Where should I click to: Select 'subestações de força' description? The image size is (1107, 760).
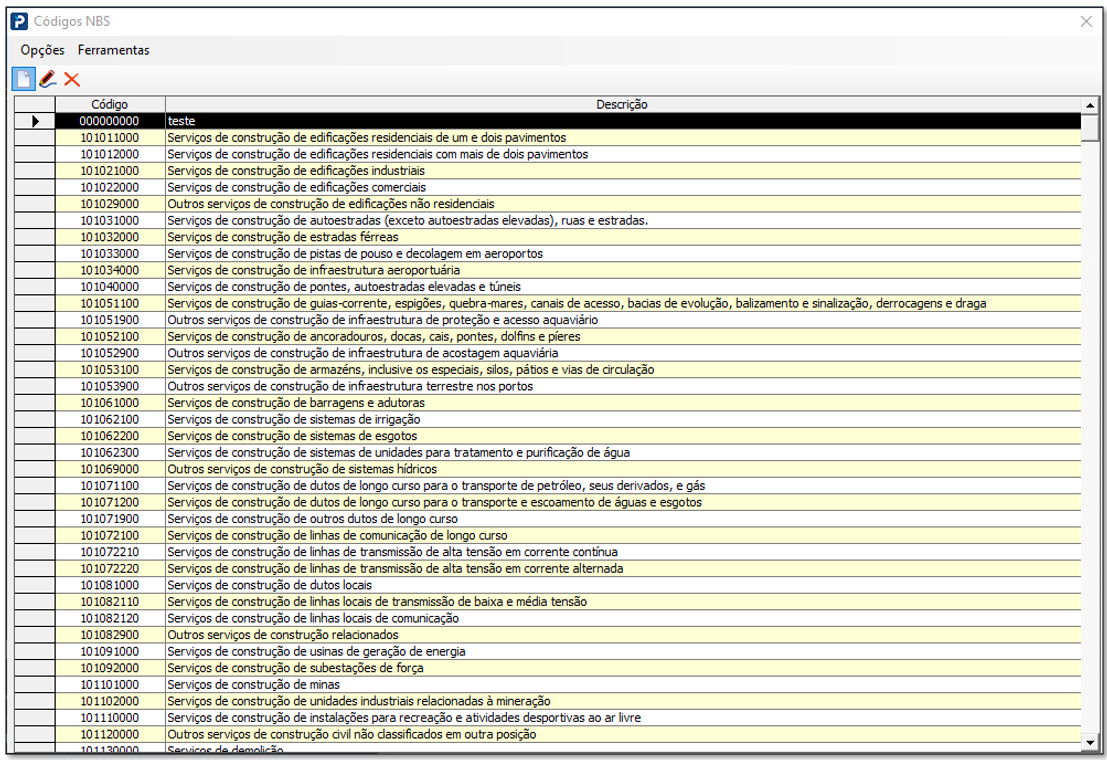pyautogui.click(x=623, y=669)
